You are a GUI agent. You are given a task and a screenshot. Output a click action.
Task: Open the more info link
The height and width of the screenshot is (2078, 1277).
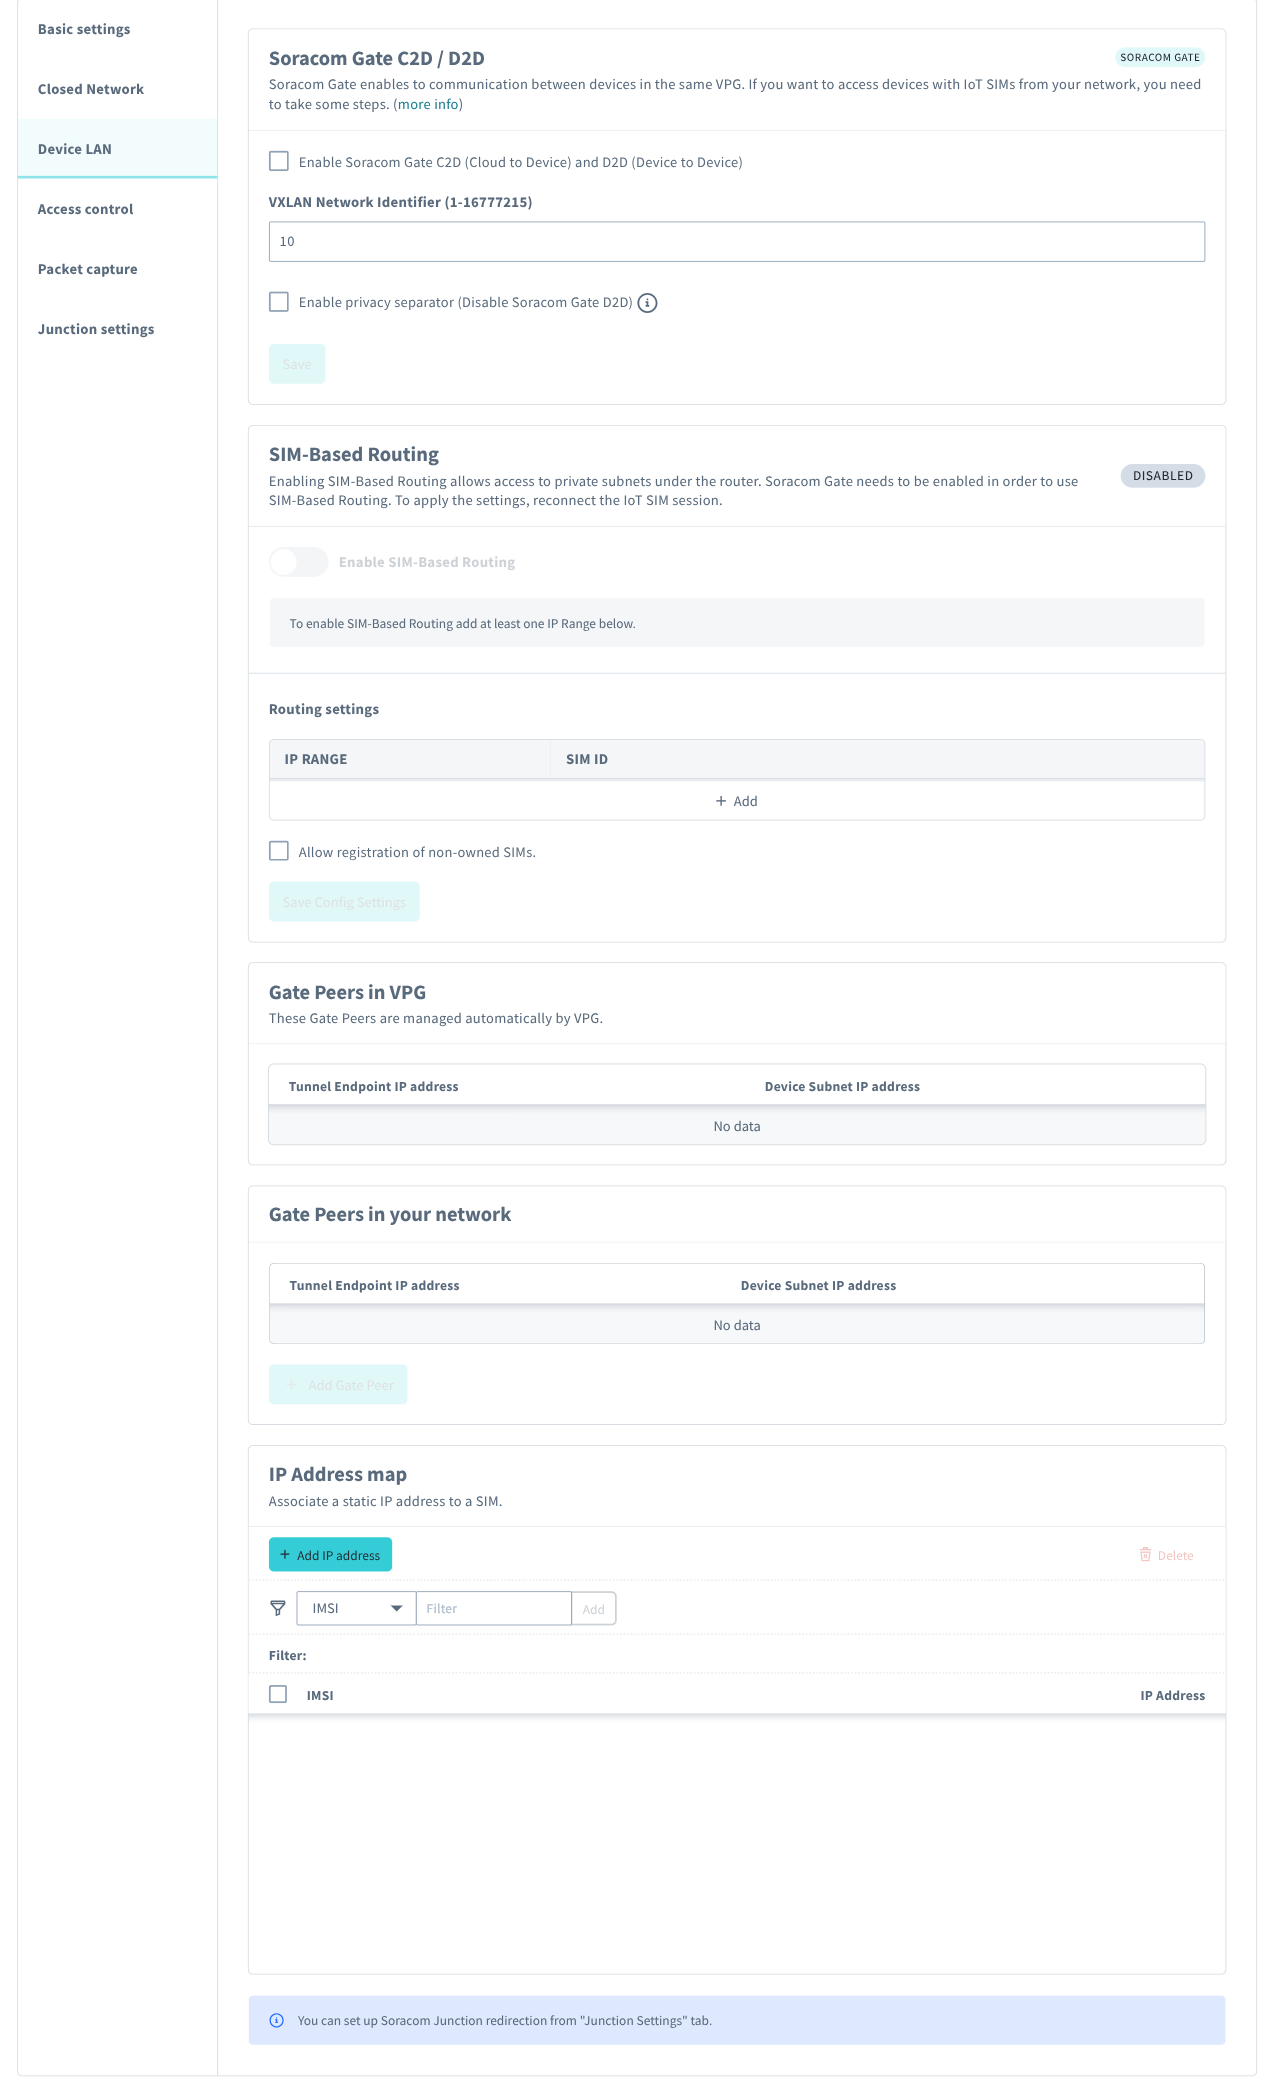tap(428, 103)
